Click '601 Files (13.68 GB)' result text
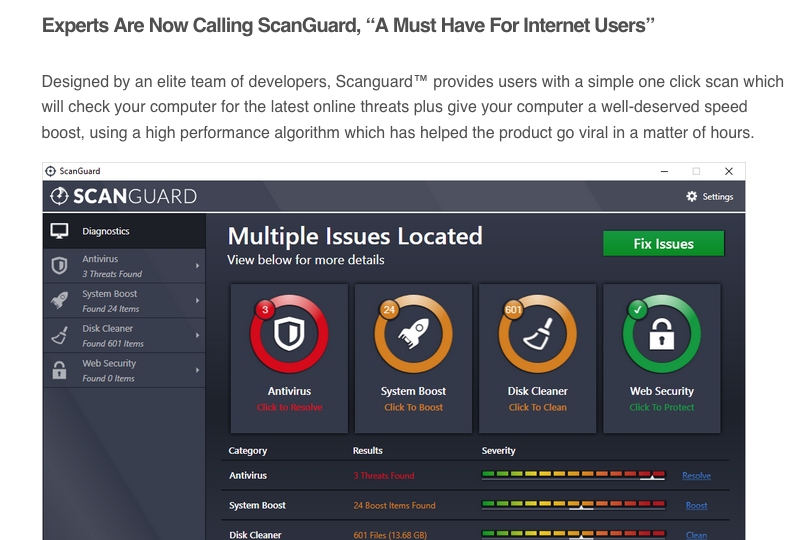Image resolution: width=792 pixels, height=540 pixels. (x=390, y=534)
